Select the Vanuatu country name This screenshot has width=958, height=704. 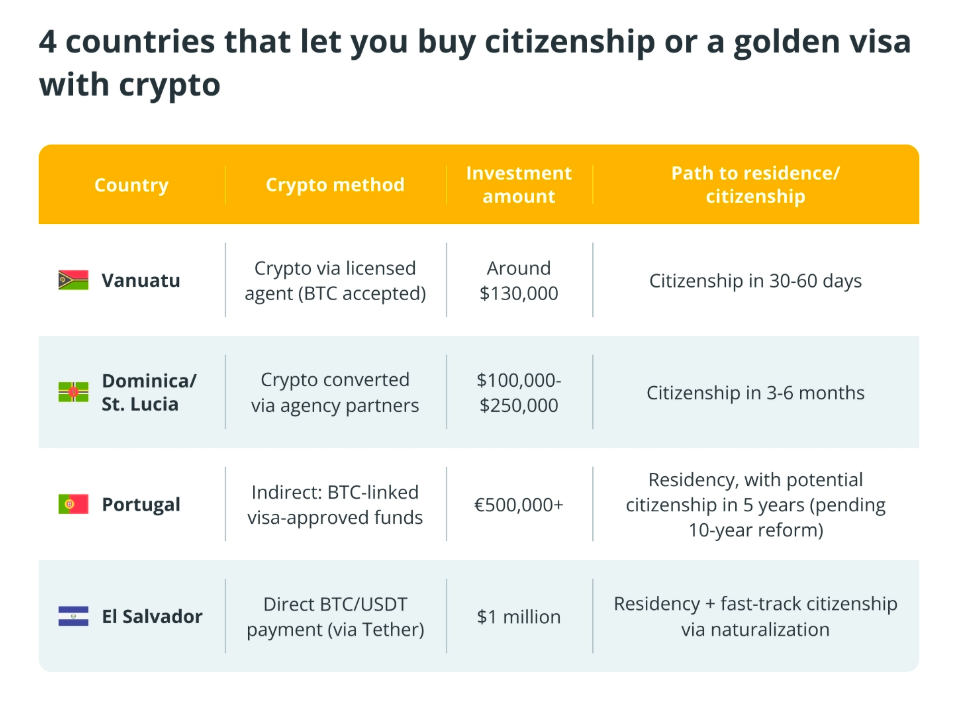pos(141,280)
